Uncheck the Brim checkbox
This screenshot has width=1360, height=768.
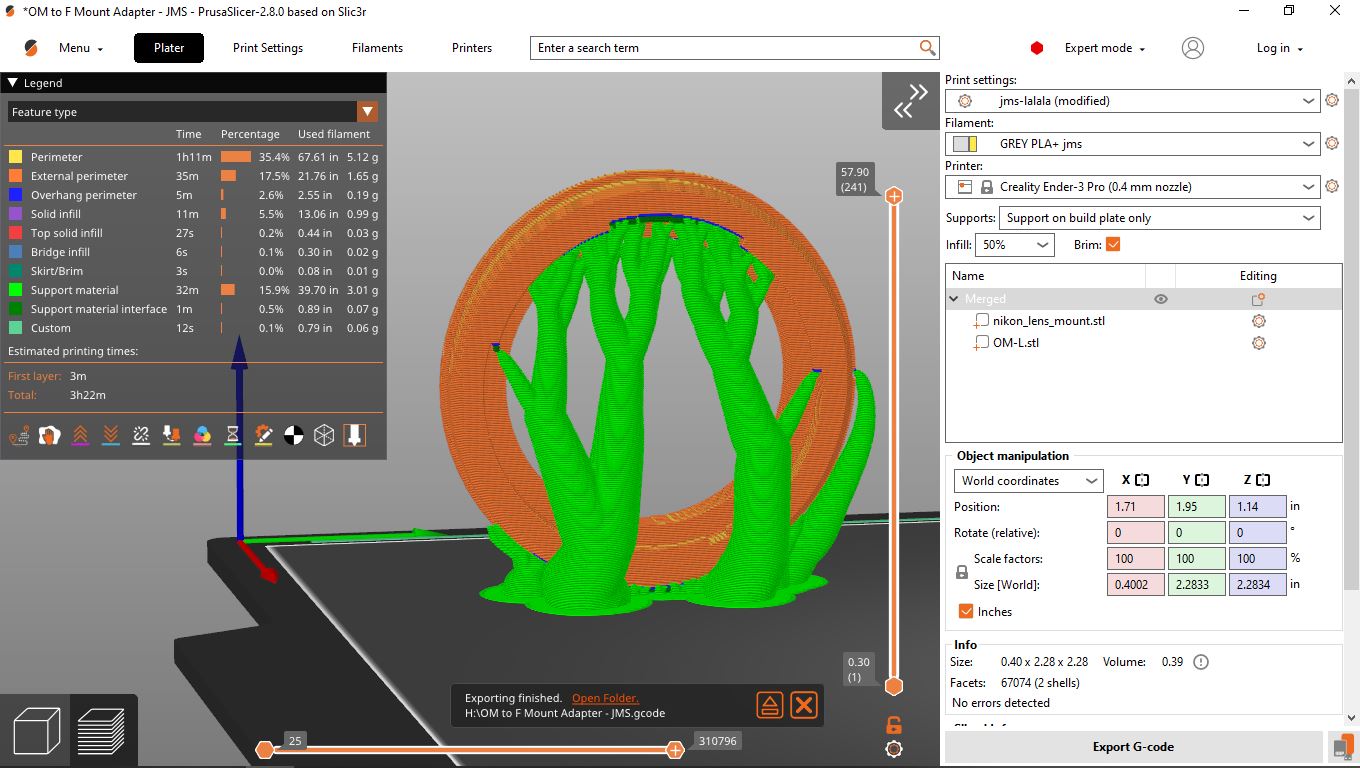(1113, 244)
